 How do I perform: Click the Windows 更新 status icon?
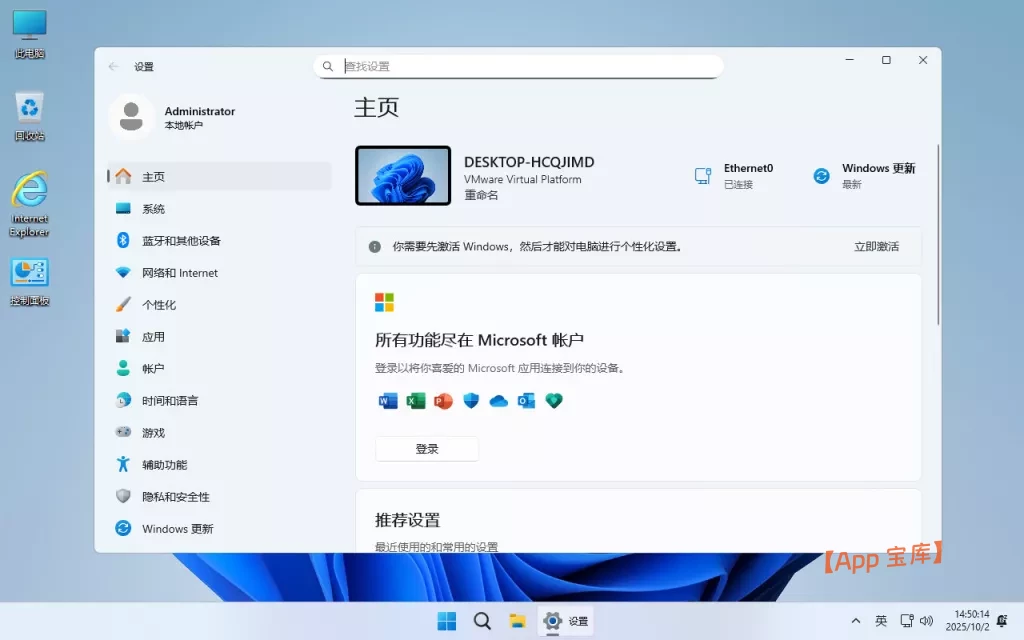click(820, 176)
